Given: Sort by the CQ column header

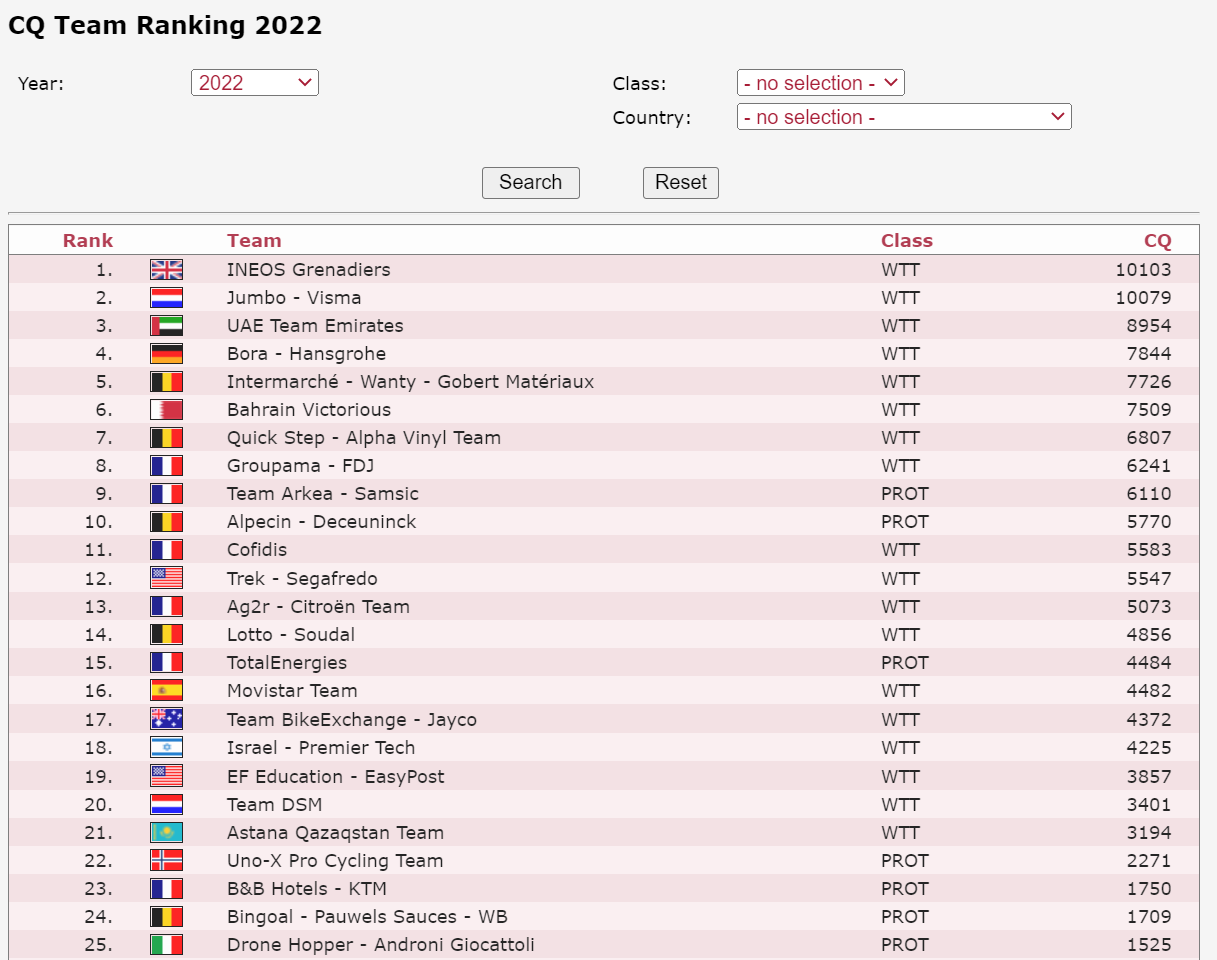Looking at the screenshot, I should click(x=1157, y=240).
